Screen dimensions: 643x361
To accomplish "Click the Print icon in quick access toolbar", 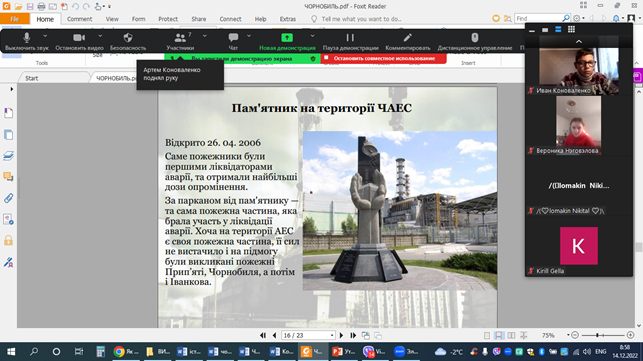I will (41, 6).
